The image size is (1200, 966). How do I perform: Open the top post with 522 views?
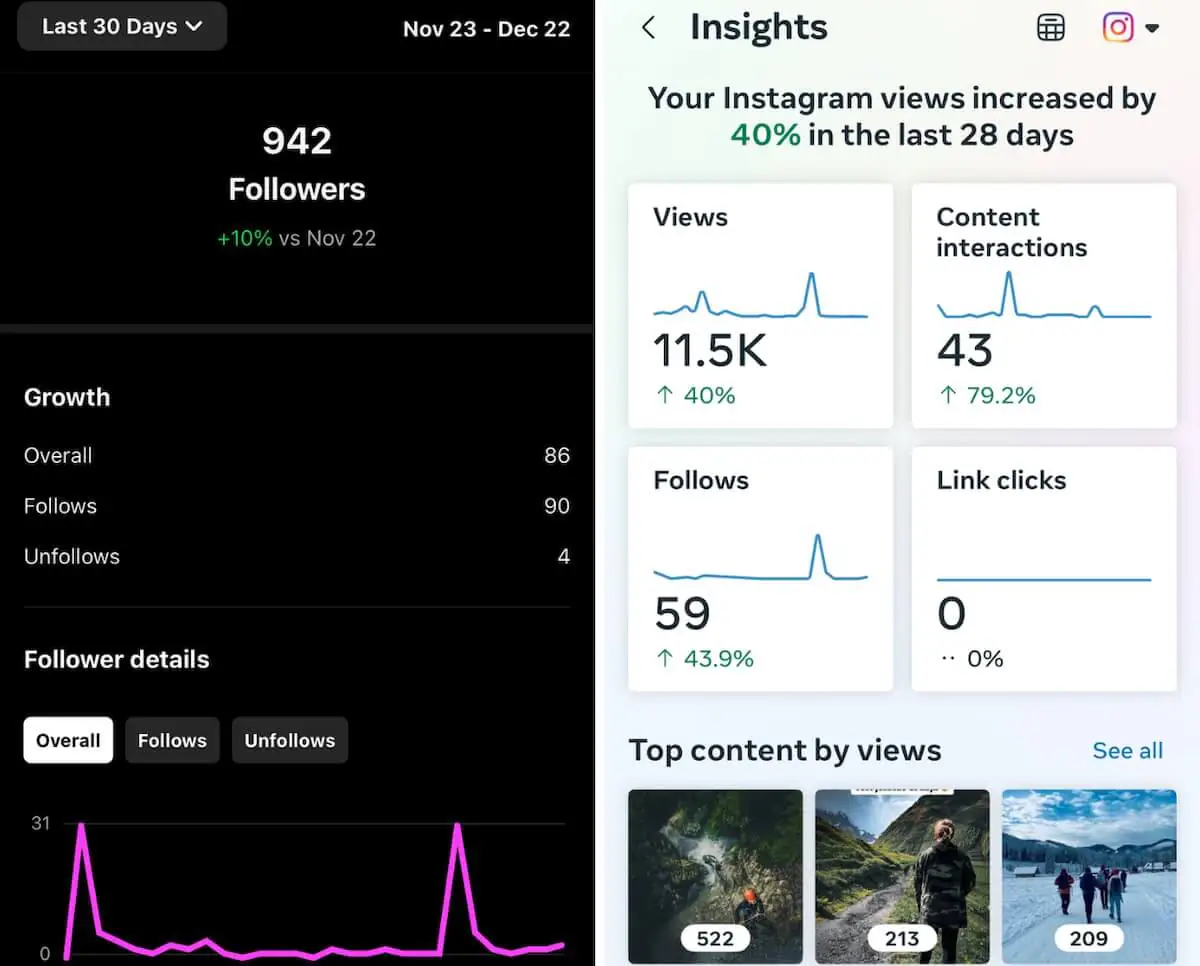tap(714, 875)
